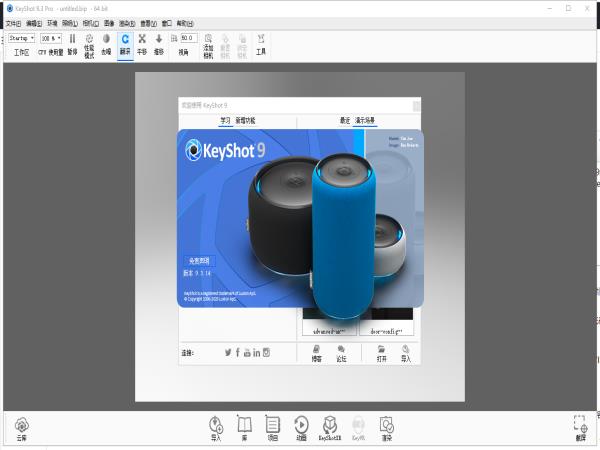Open the LinkedIn link icon
The width and height of the screenshot is (600, 450).
[x=257, y=352]
